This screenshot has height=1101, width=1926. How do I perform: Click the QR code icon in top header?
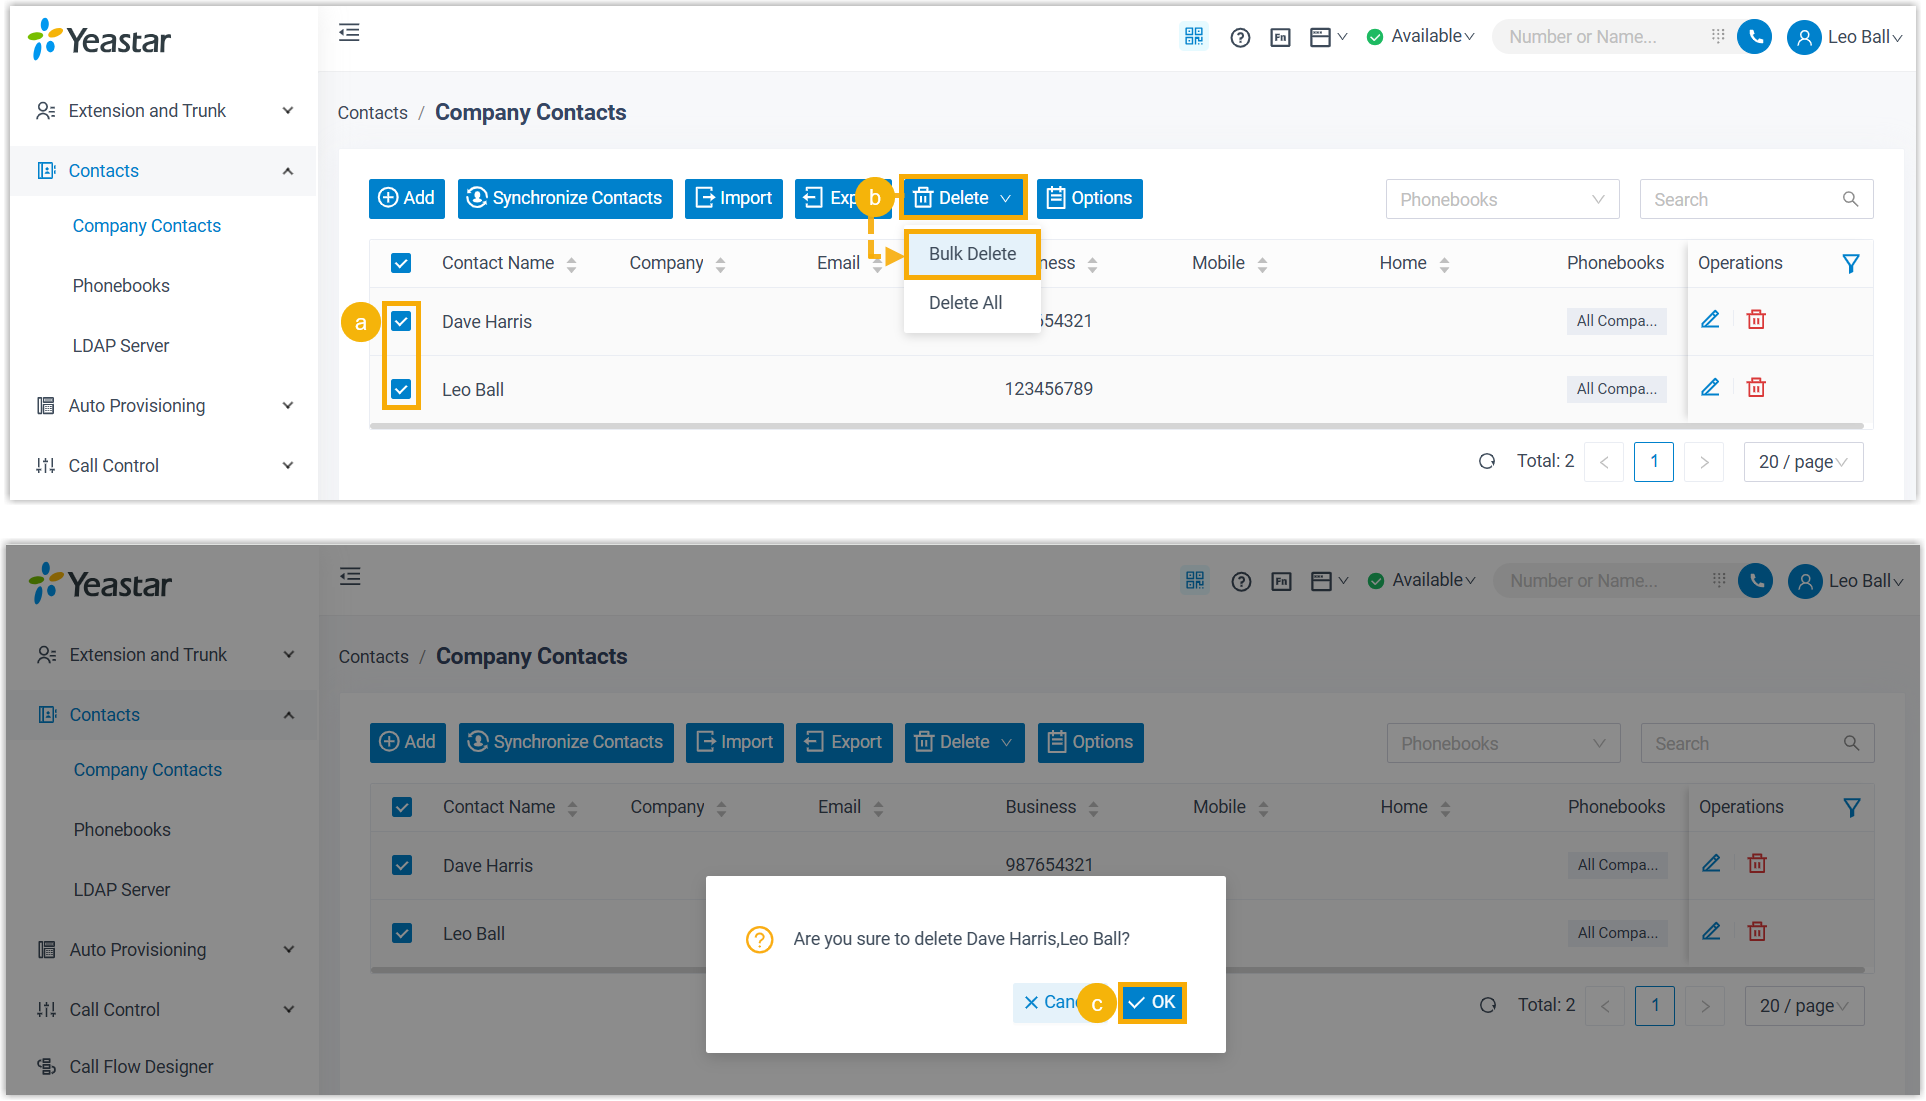(x=1193, y=37)
